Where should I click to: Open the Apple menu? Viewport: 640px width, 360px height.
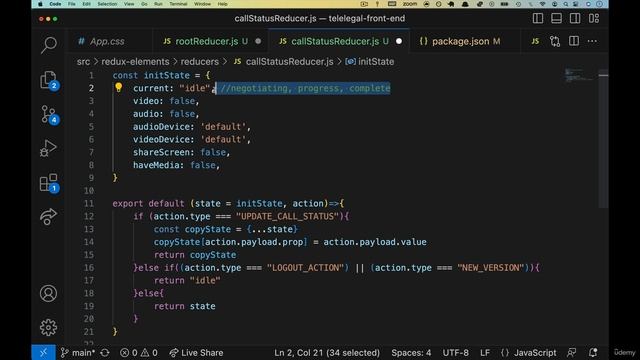pyautogui.click(x=40, y=4)
